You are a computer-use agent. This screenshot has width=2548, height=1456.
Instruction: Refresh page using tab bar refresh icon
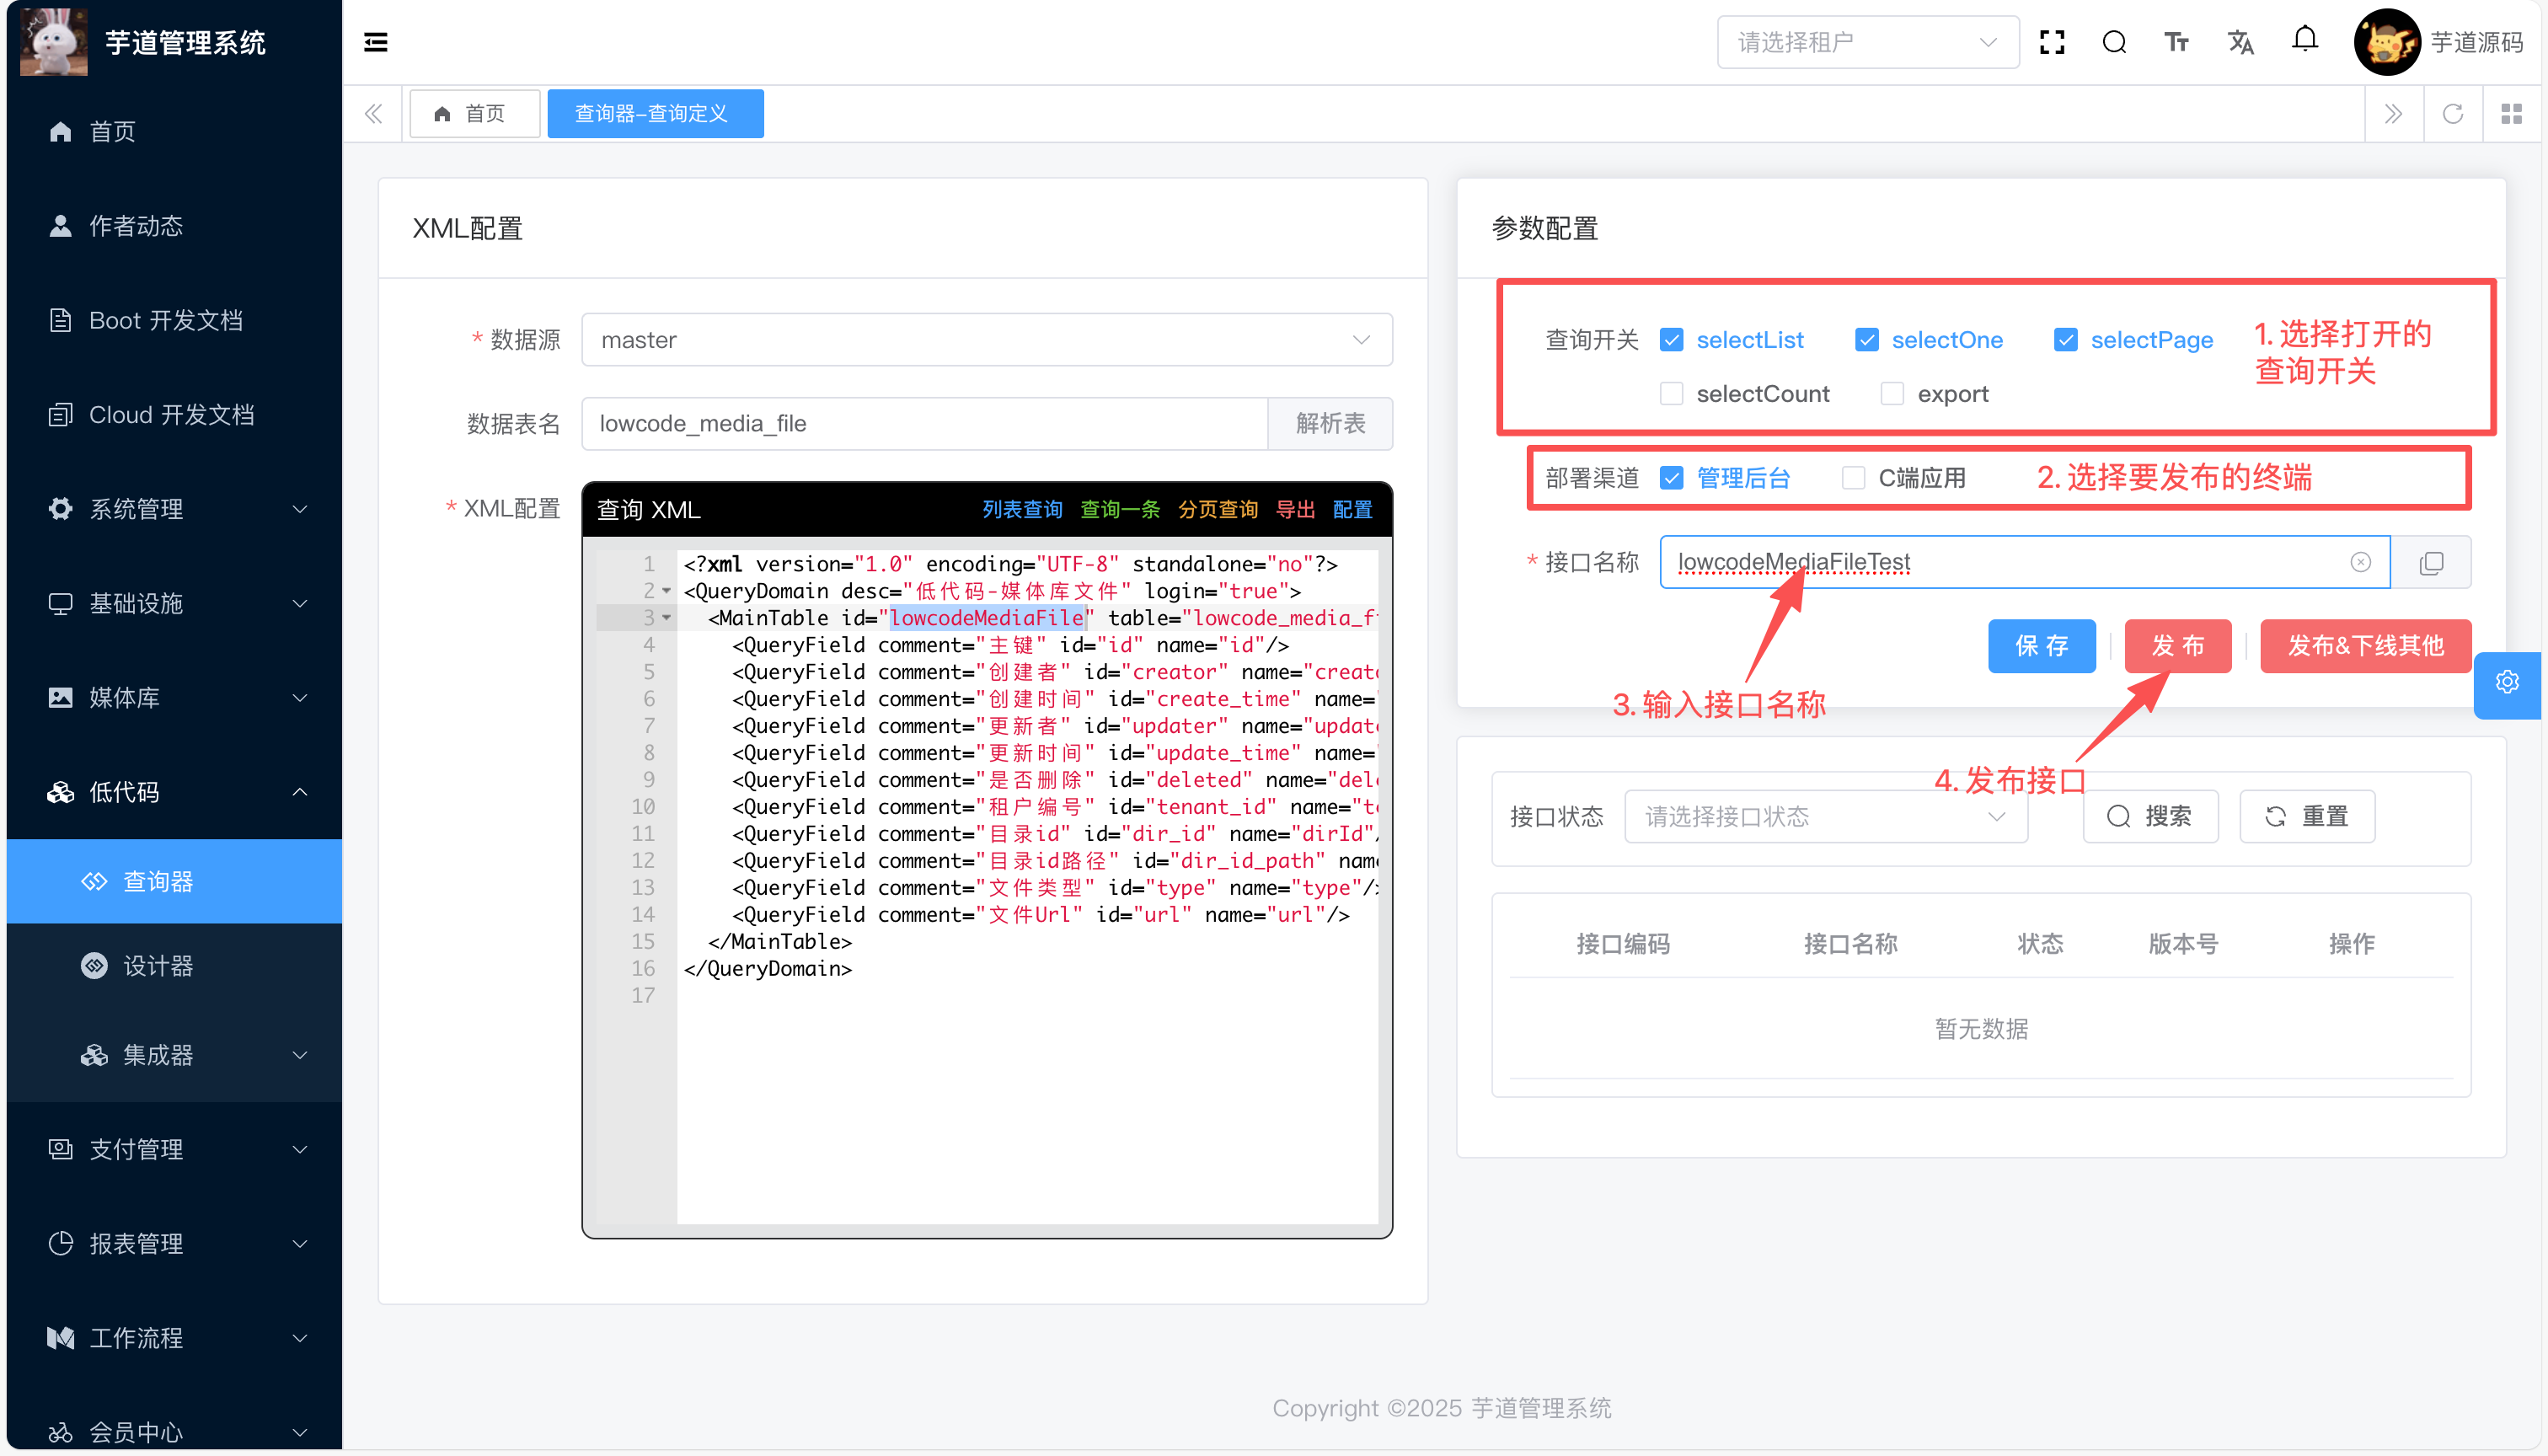point(2452,114)
